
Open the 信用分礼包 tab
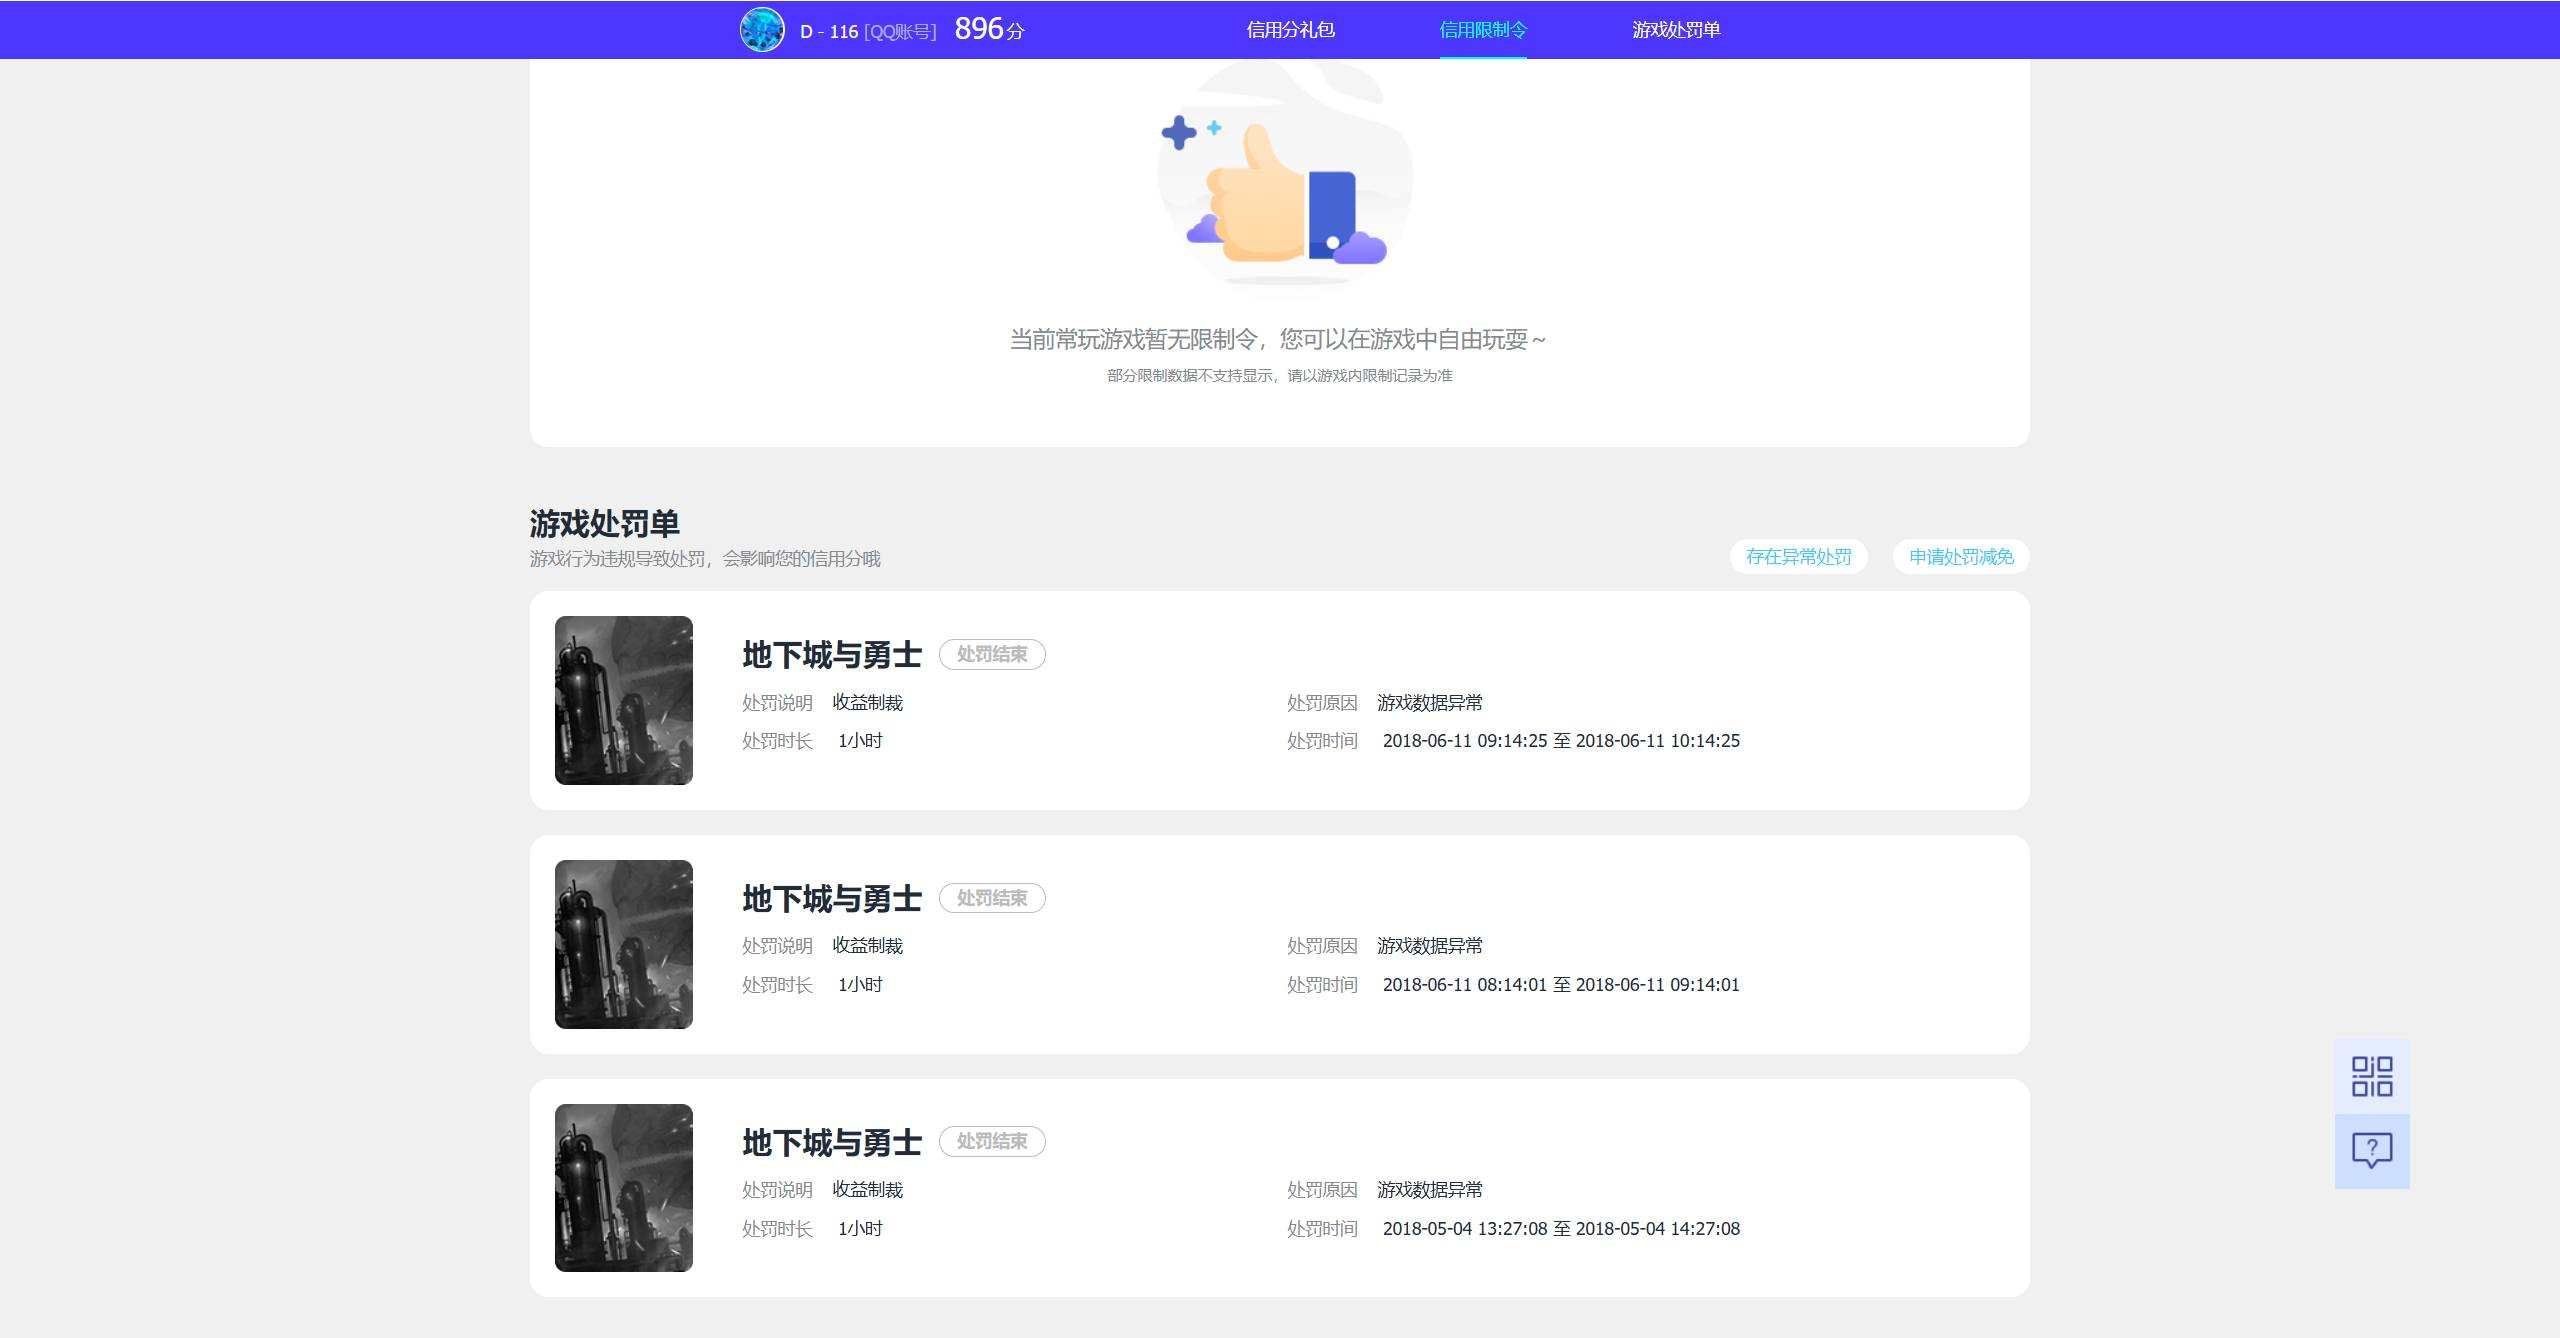(x=1291, y=30)
